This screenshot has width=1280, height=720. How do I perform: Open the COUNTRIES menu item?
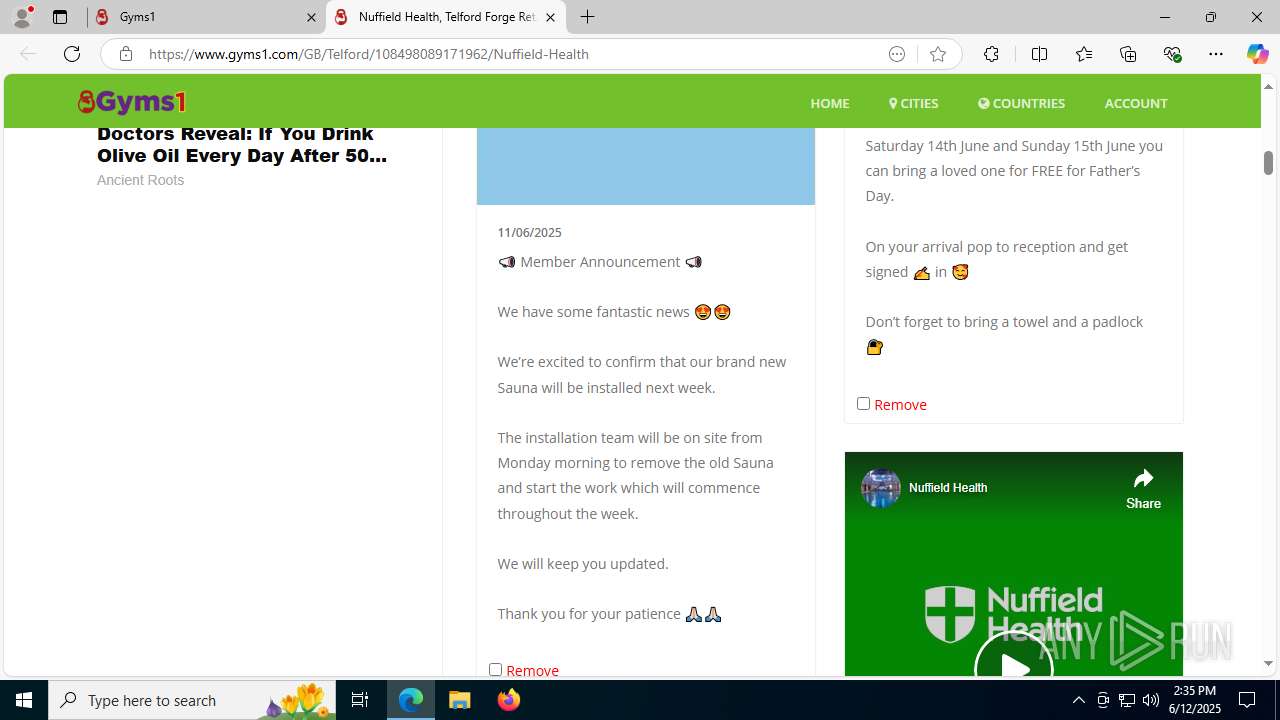[x=1021, y=103]
